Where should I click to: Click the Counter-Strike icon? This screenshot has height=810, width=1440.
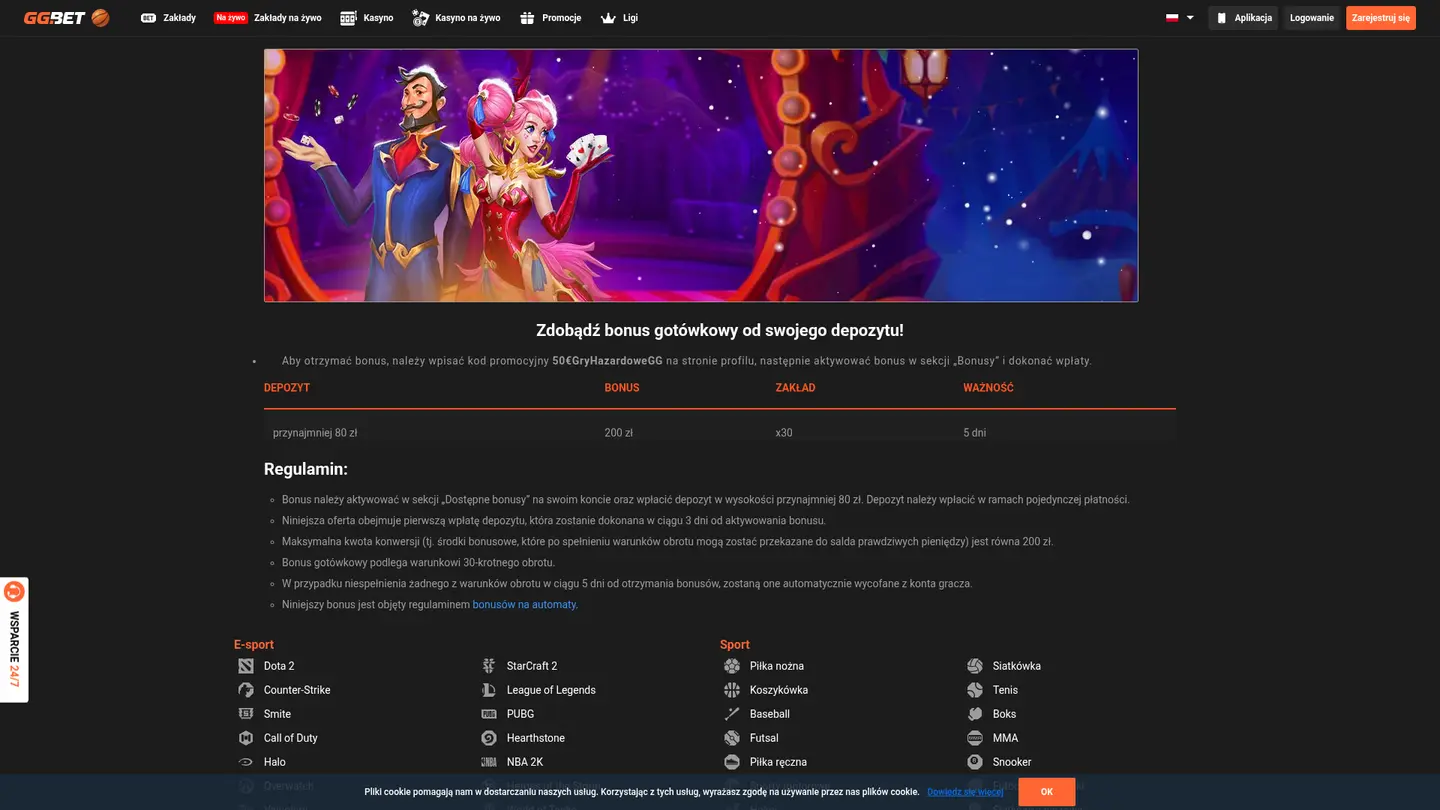coord(246,690)
